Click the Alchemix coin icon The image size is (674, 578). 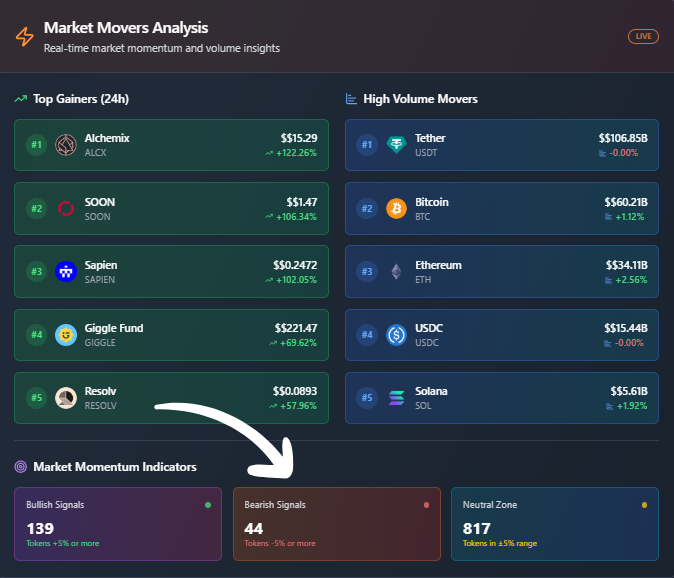coord(66,145)
